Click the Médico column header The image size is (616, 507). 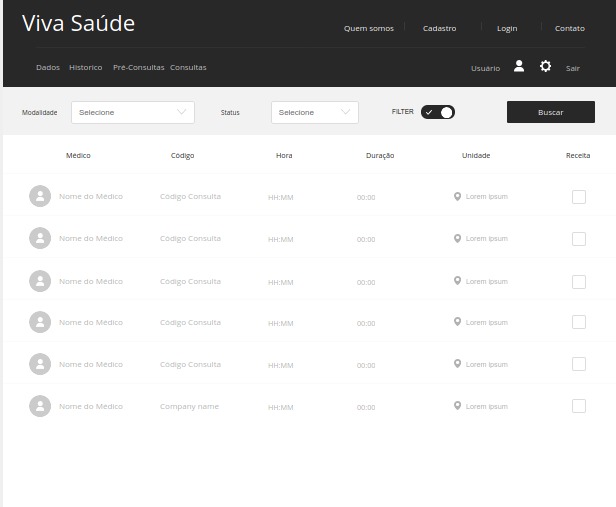coord(78,156)
